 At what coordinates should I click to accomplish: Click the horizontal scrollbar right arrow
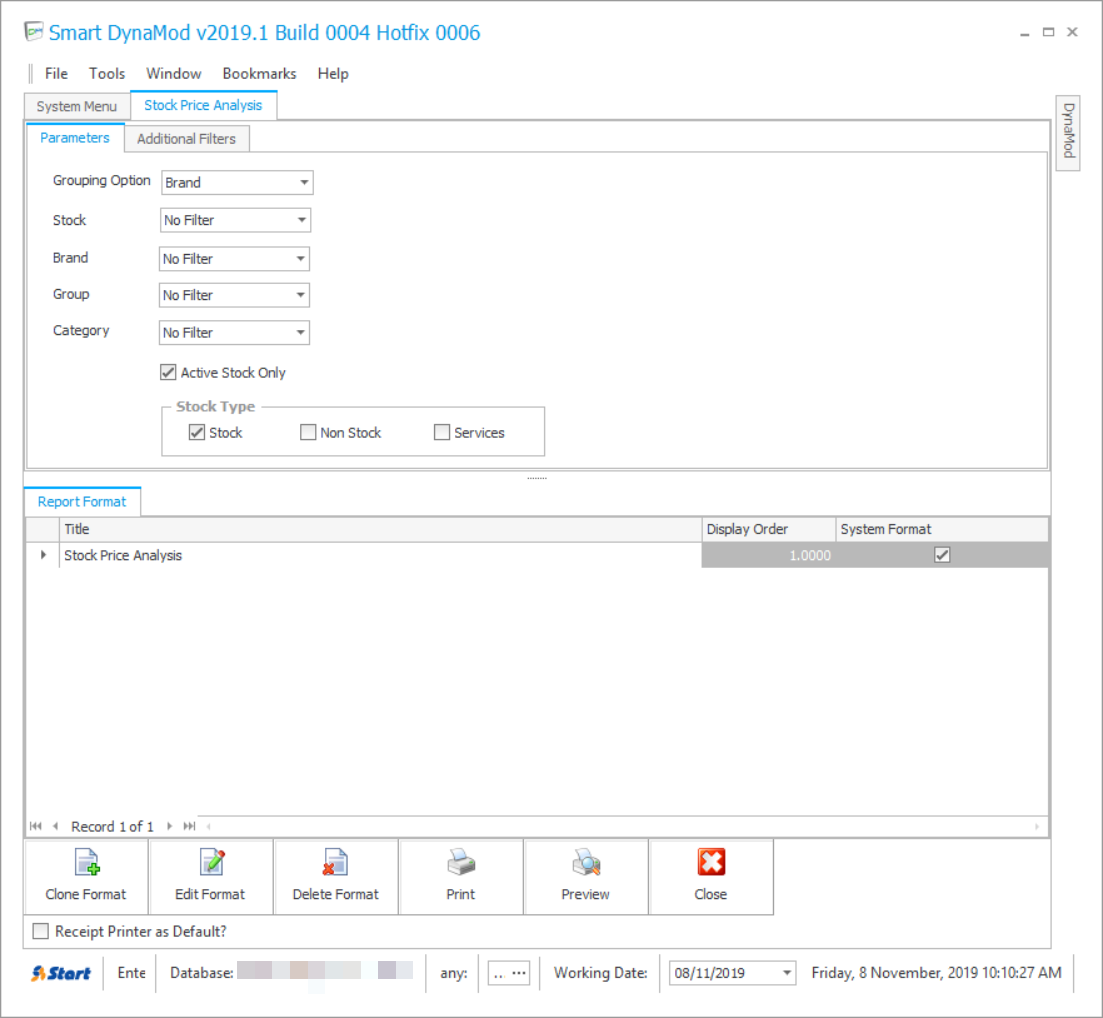[x=1037, y=826]
